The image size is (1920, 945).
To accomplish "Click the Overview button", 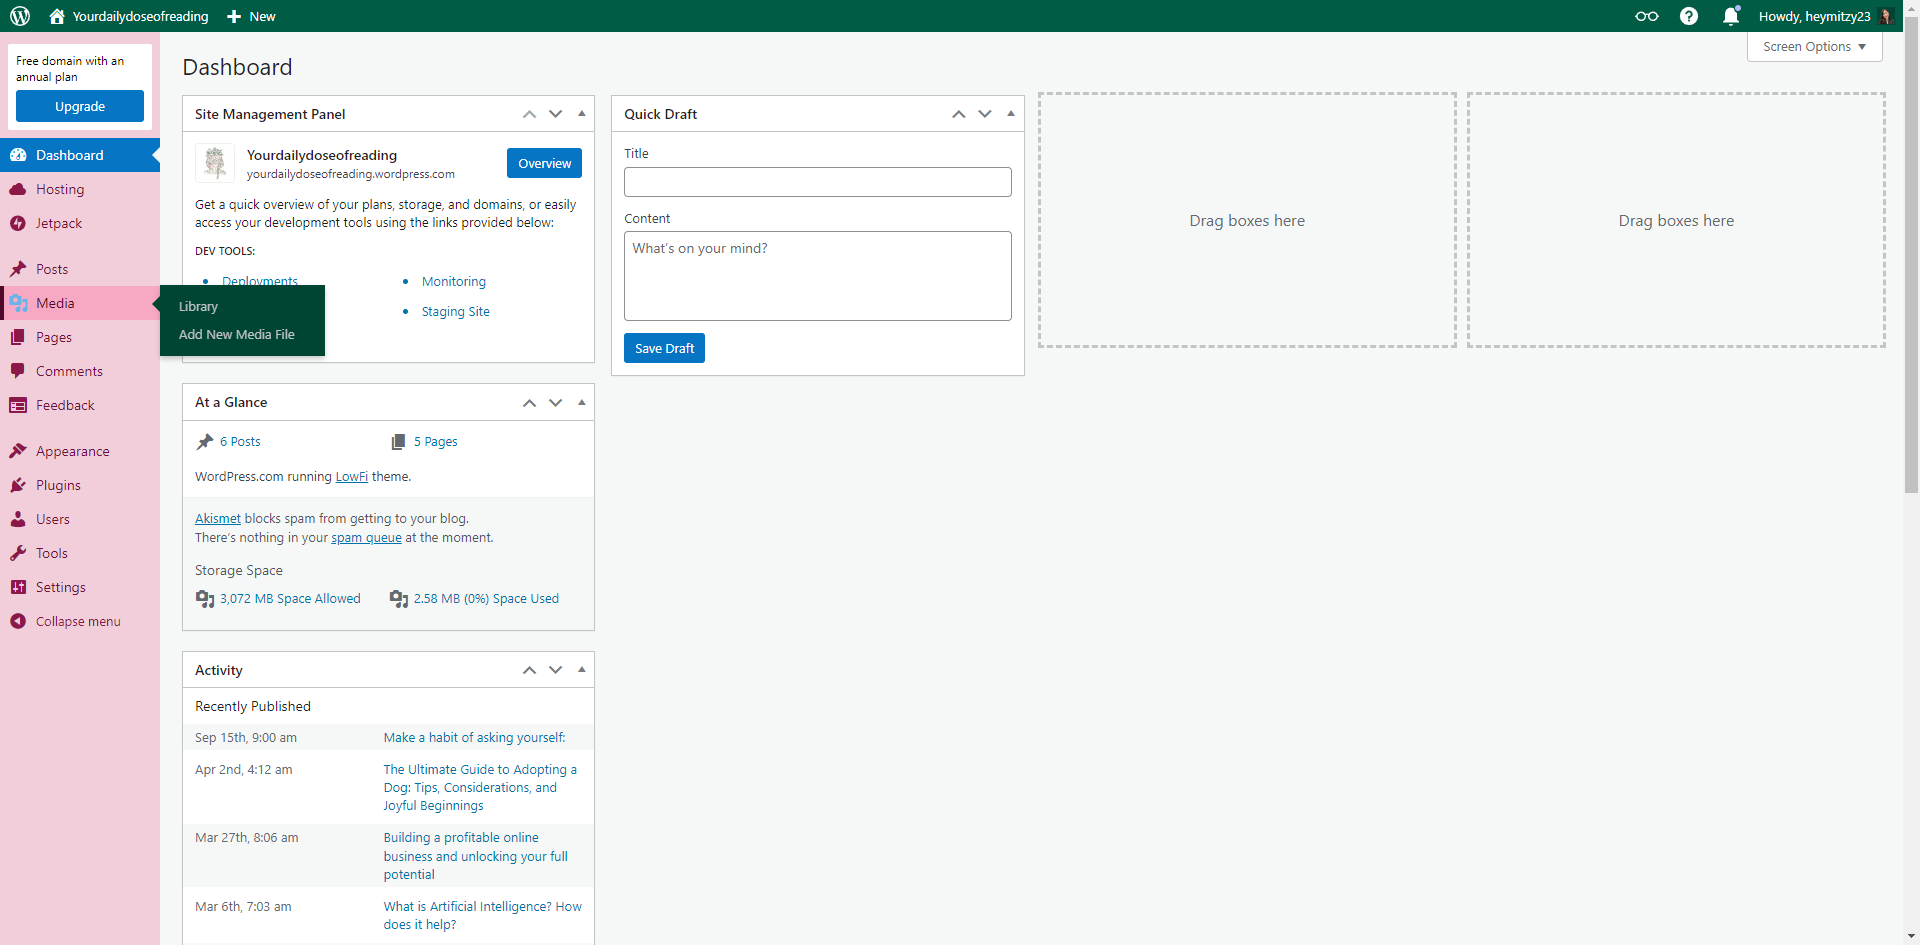I will 544,163.
